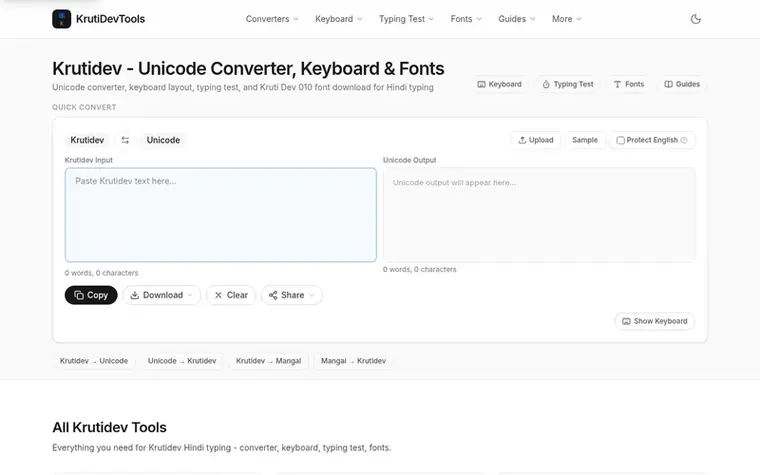Expand the Share options dropdown
The height and width of the screenshot is (475, 760).
(x=292, y=295)
